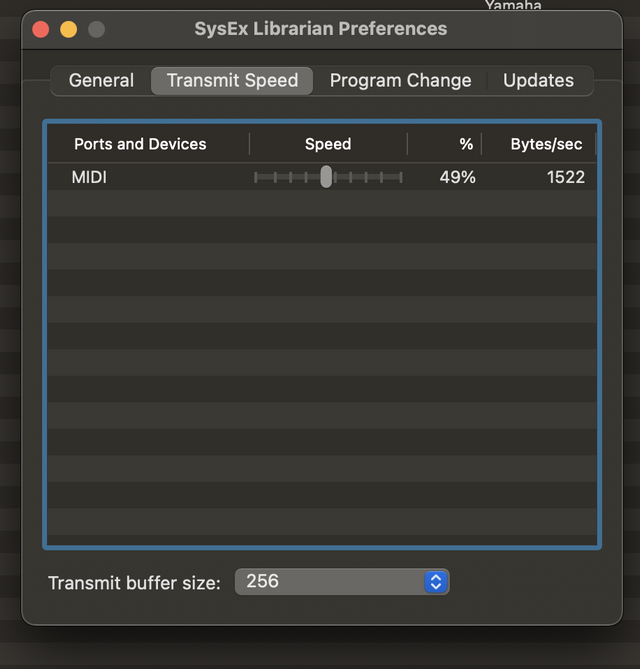Click the MIDI speed slider thumb

tap(326, 177)
